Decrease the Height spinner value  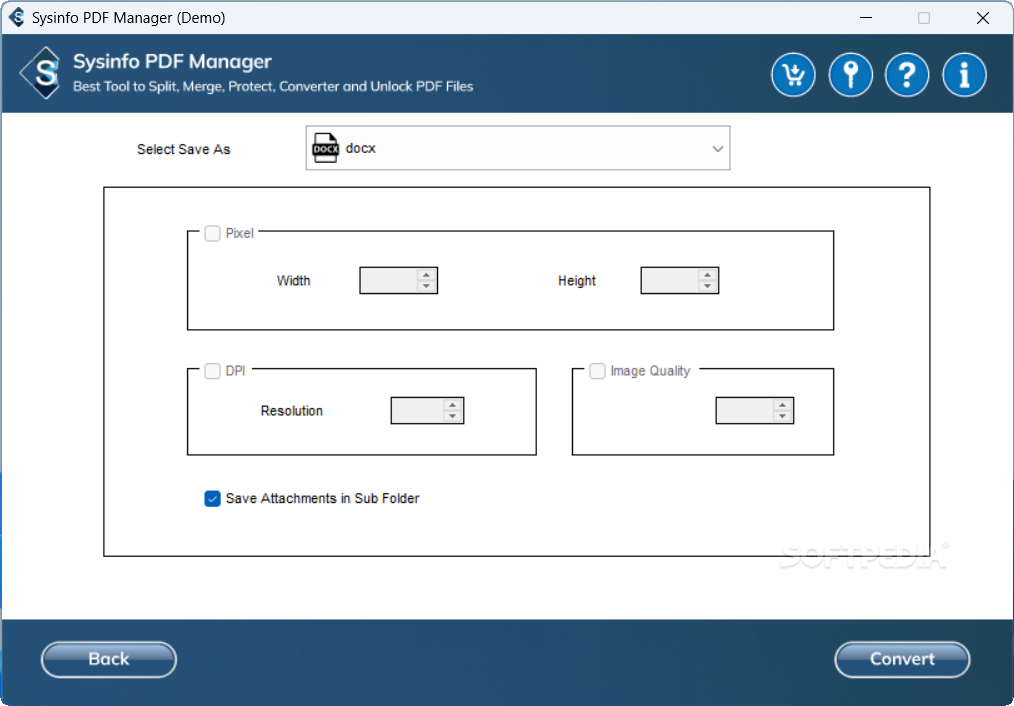pyautogui.click(x=707, y=286)
